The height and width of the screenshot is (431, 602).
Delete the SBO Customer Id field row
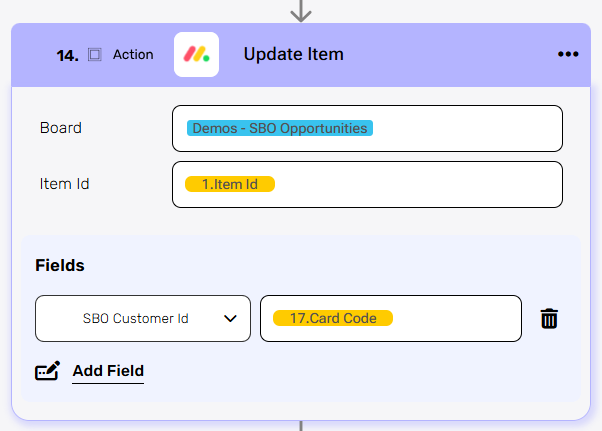[549, 319]
